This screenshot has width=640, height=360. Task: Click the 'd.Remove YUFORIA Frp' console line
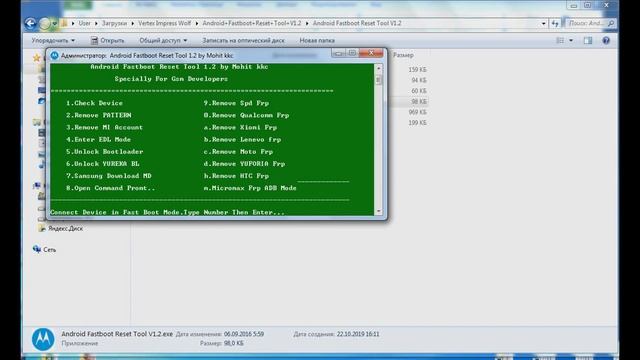(x=244, y=164)
